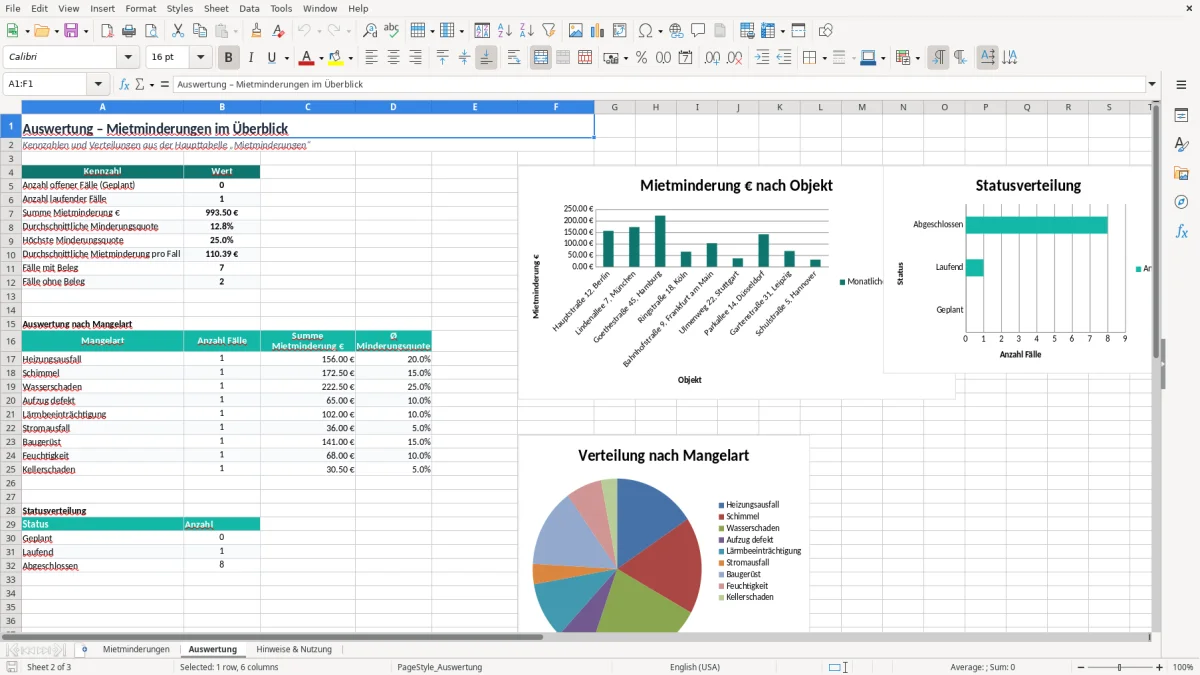Open the Borders dropdown arrow
The image size is (1200, 675).
pyautogui.click(x=824, y=58)
